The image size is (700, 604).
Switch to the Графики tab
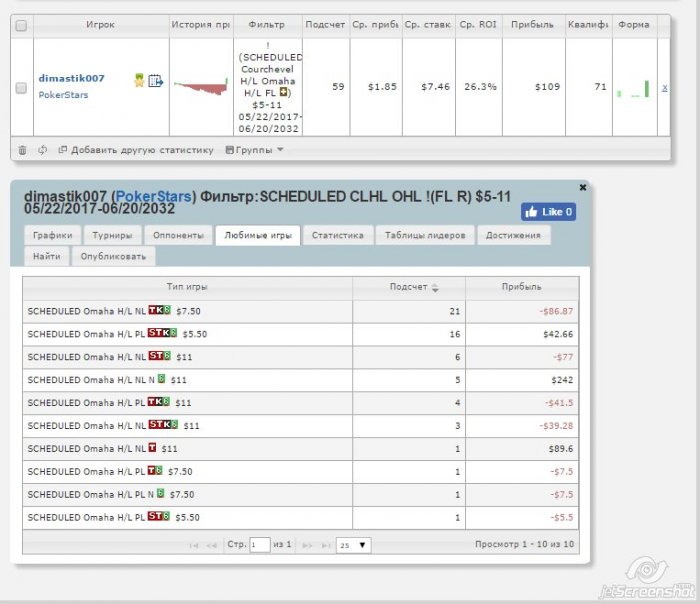pyautogui.click(x=52, y=235)
